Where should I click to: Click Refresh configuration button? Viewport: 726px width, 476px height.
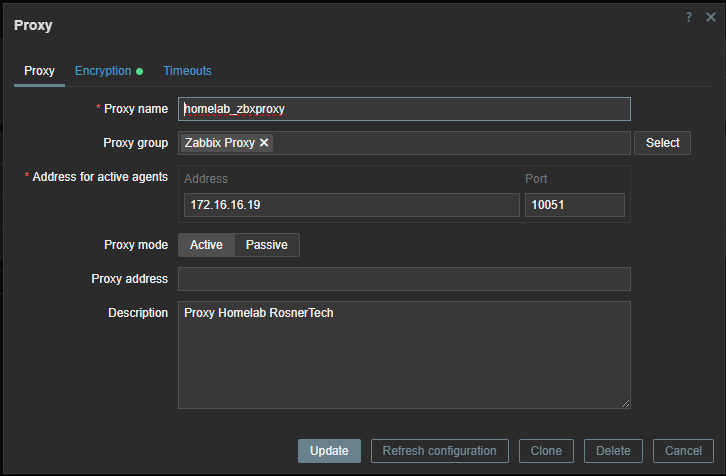click(439, 451)
